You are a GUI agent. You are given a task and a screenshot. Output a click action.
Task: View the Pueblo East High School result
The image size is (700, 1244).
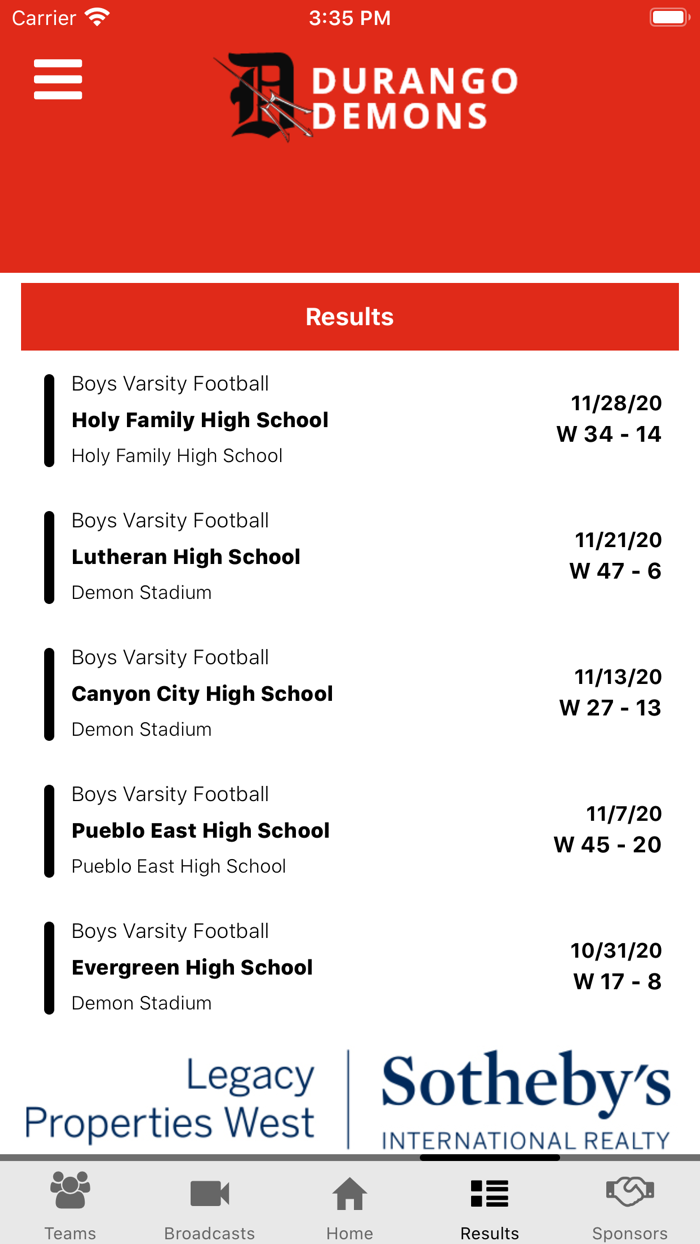pyautogui.click(x=350, y=831)
